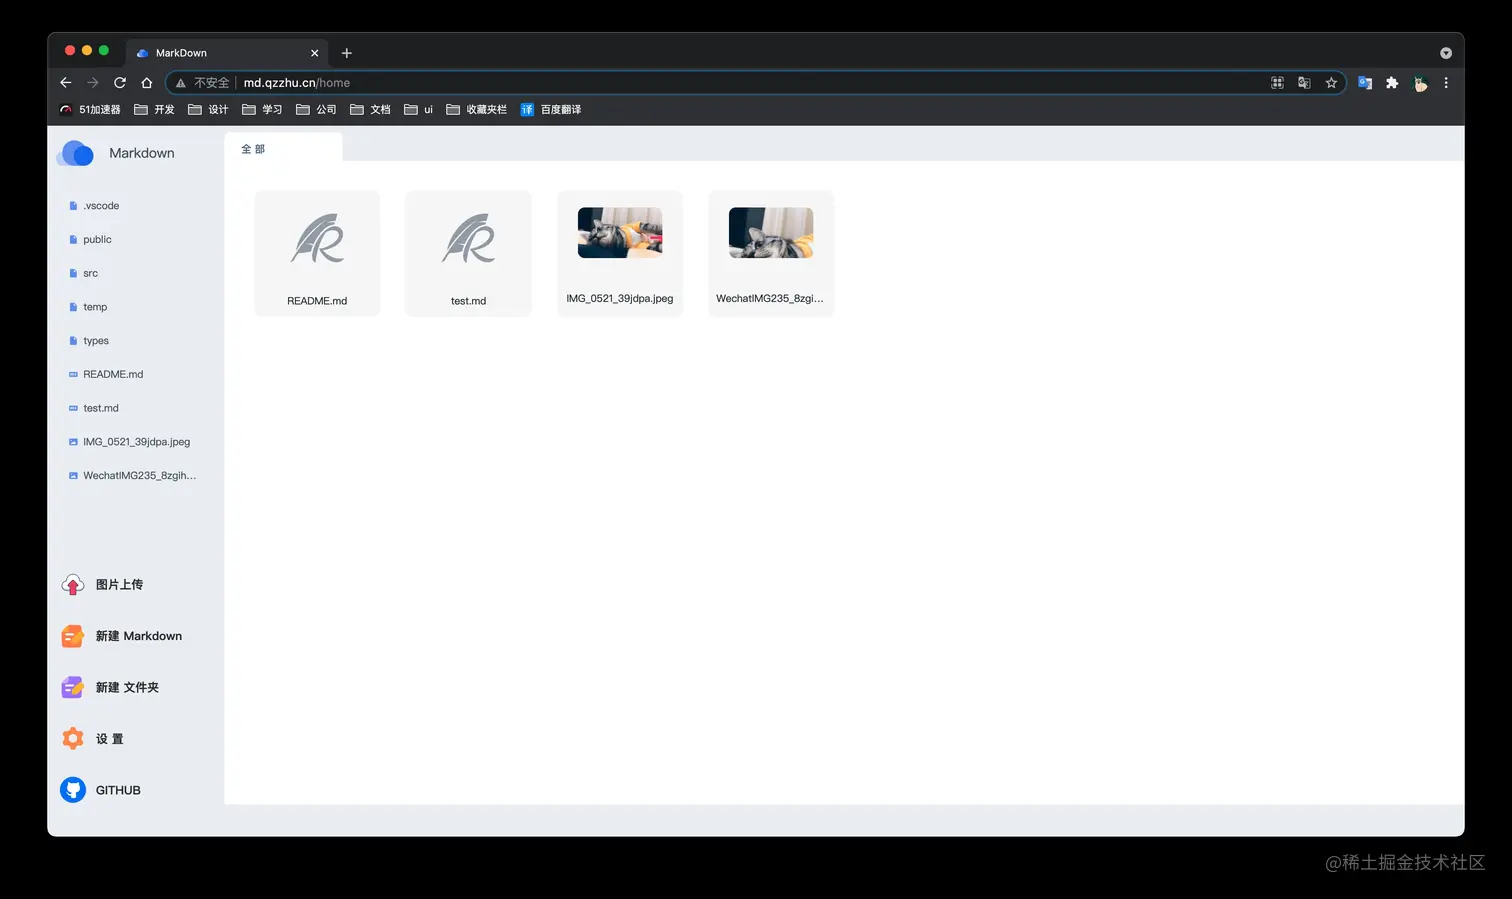The width and height of the screenshot is (1512, 899).
Task: Click the file icon beside README.md in sidebar
Action: [73, 374]
